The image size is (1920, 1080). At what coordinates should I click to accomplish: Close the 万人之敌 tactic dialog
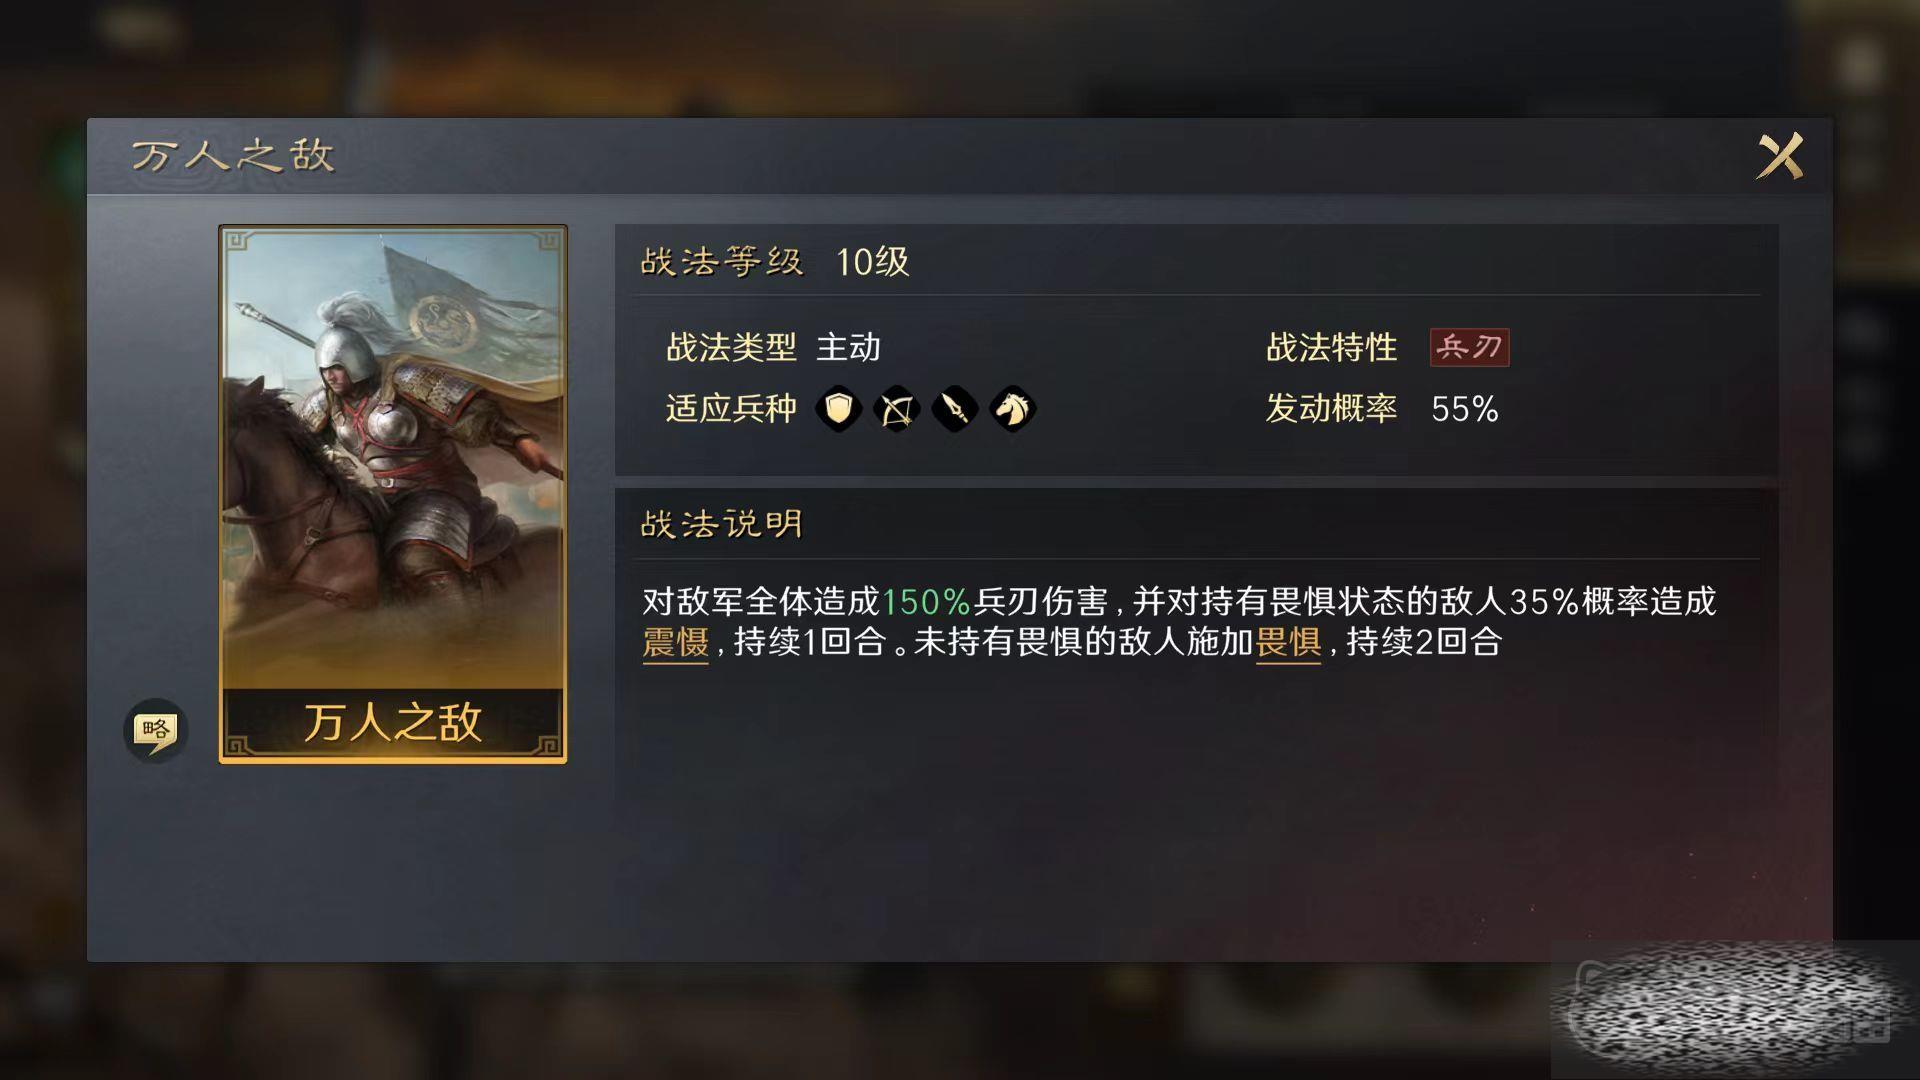1780,156
